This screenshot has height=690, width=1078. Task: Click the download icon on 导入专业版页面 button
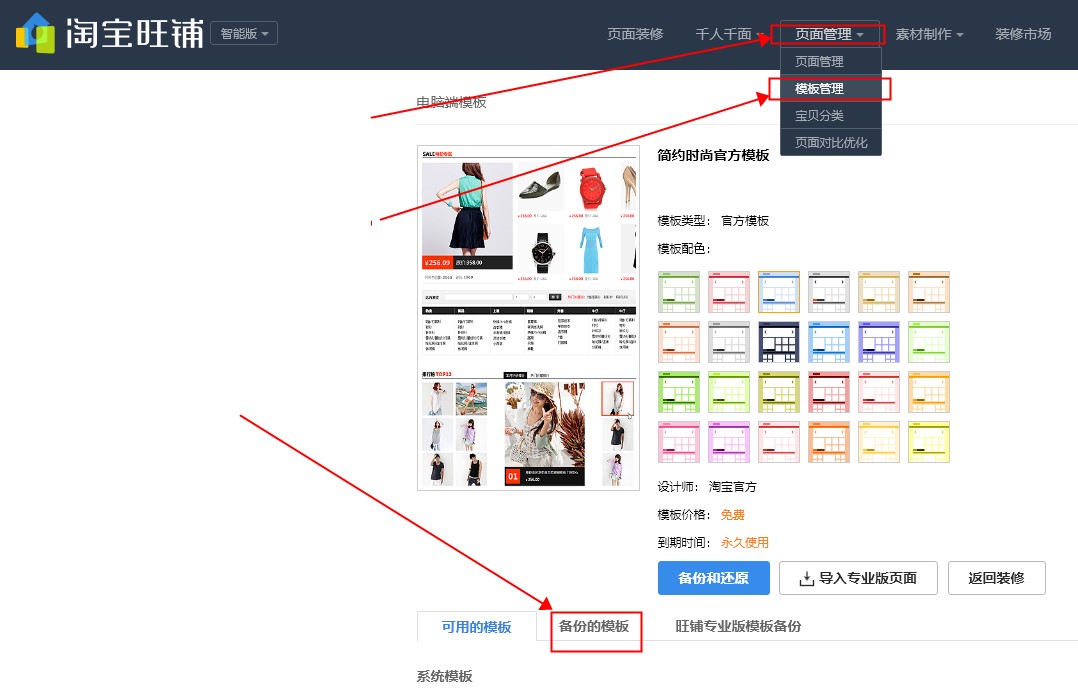[806, 578]
